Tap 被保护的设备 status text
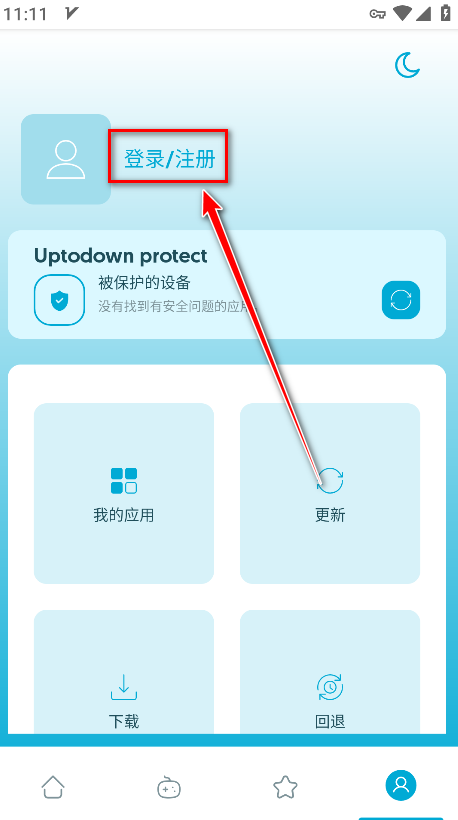Image resolution: width=458 pixels, height=820 pixels. [144, 283]
